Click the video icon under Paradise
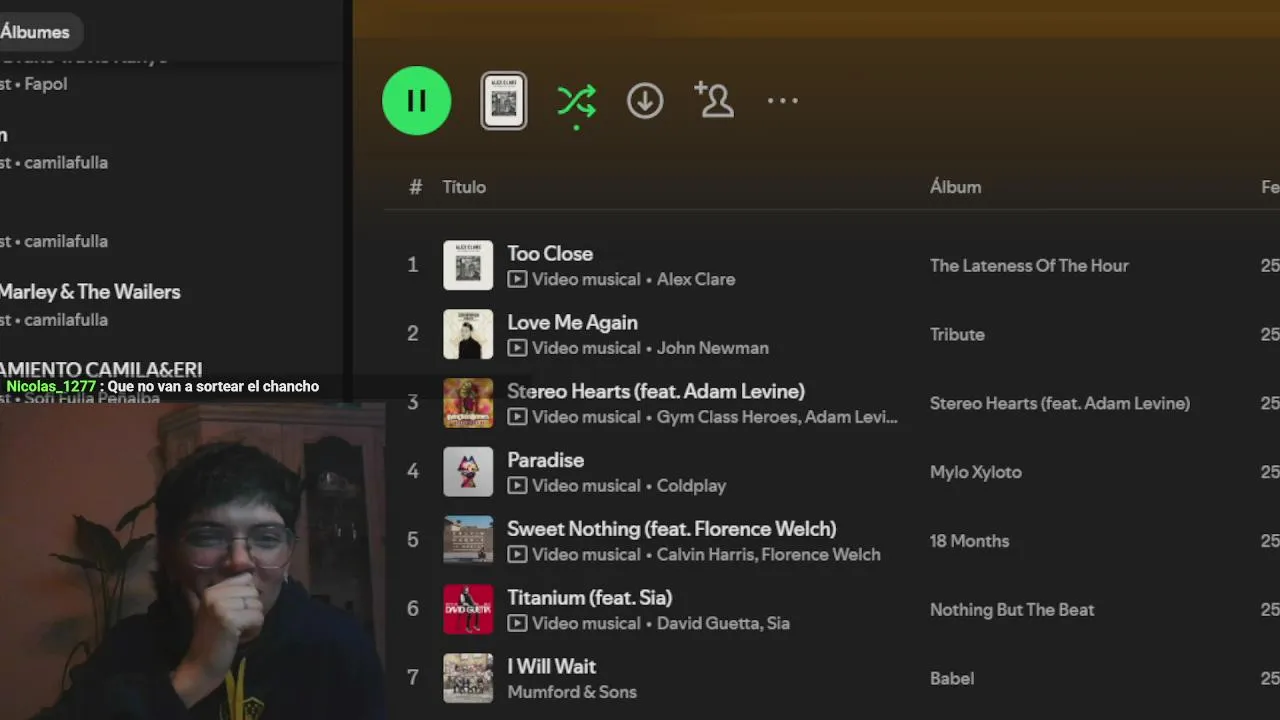This screenshot has width=1280, height=720. click(517, 486)
